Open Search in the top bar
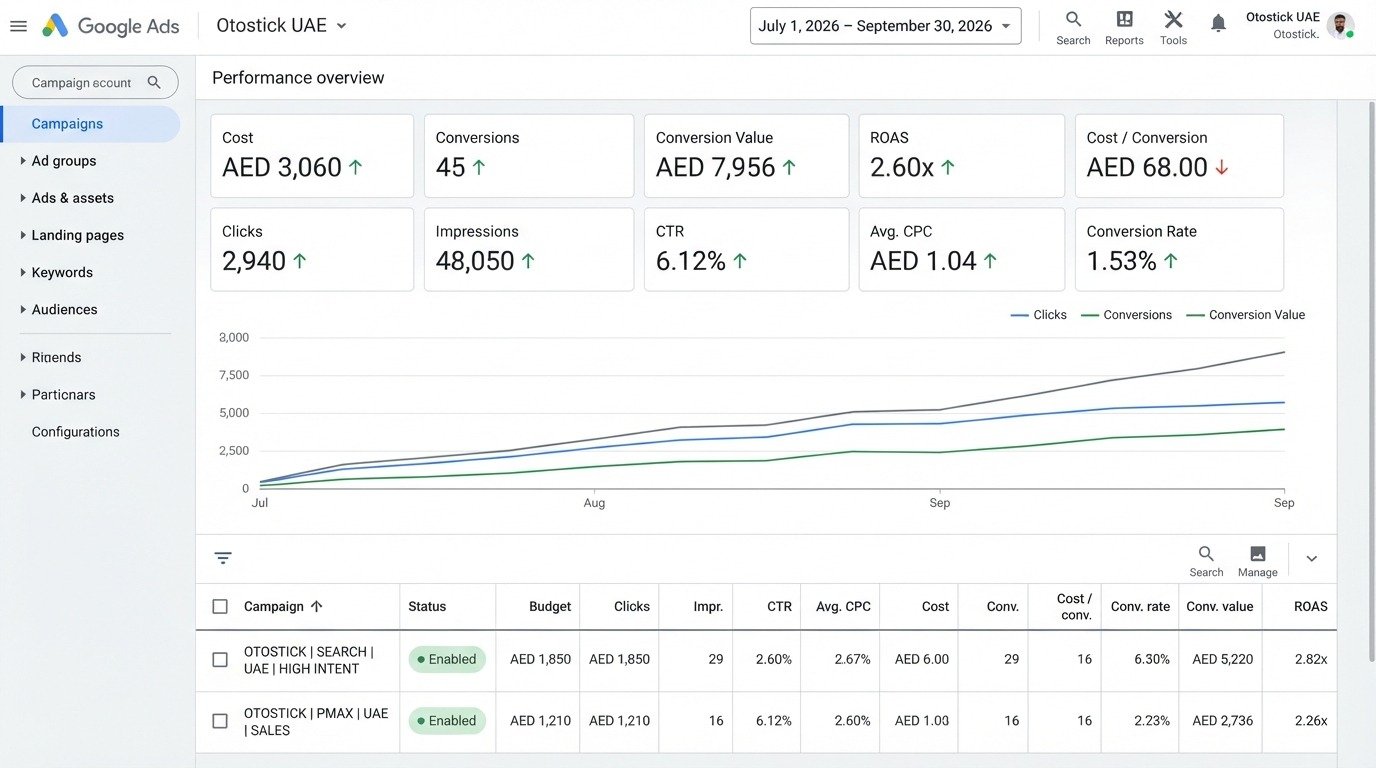The height and width of the screenshot is (768, 1376). pyautogui.click(x=1073, y=28)
